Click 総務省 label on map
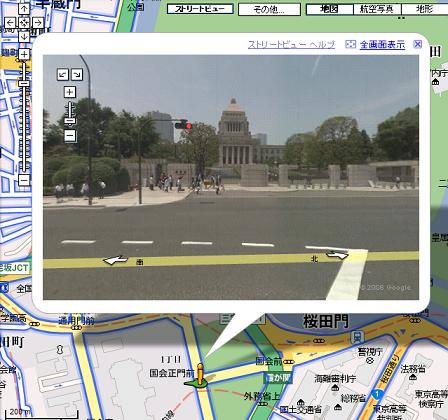Screen dimensions: 448x420 [353, 398]
